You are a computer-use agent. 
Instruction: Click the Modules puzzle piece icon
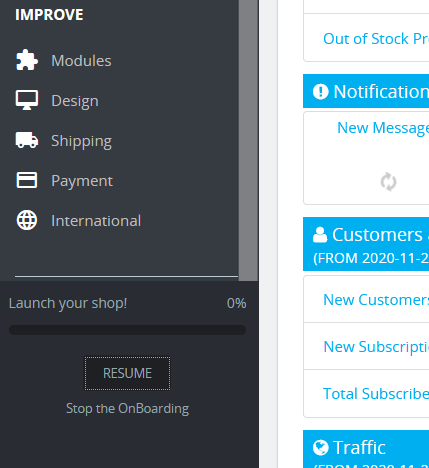(27, 60)
